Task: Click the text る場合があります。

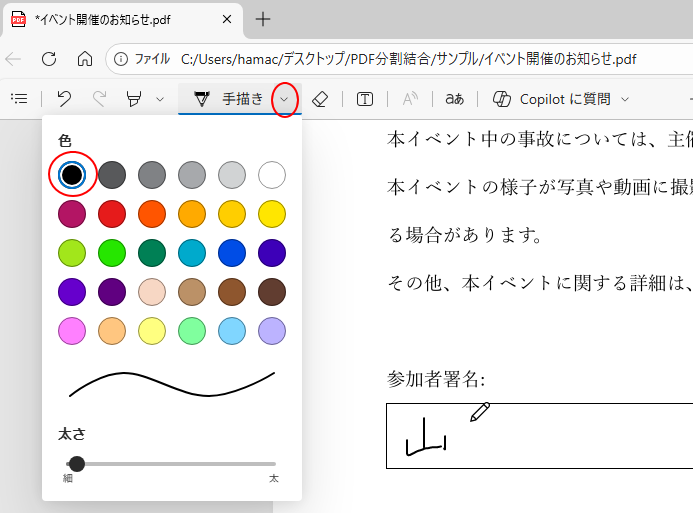Action: tap(465, 235)
